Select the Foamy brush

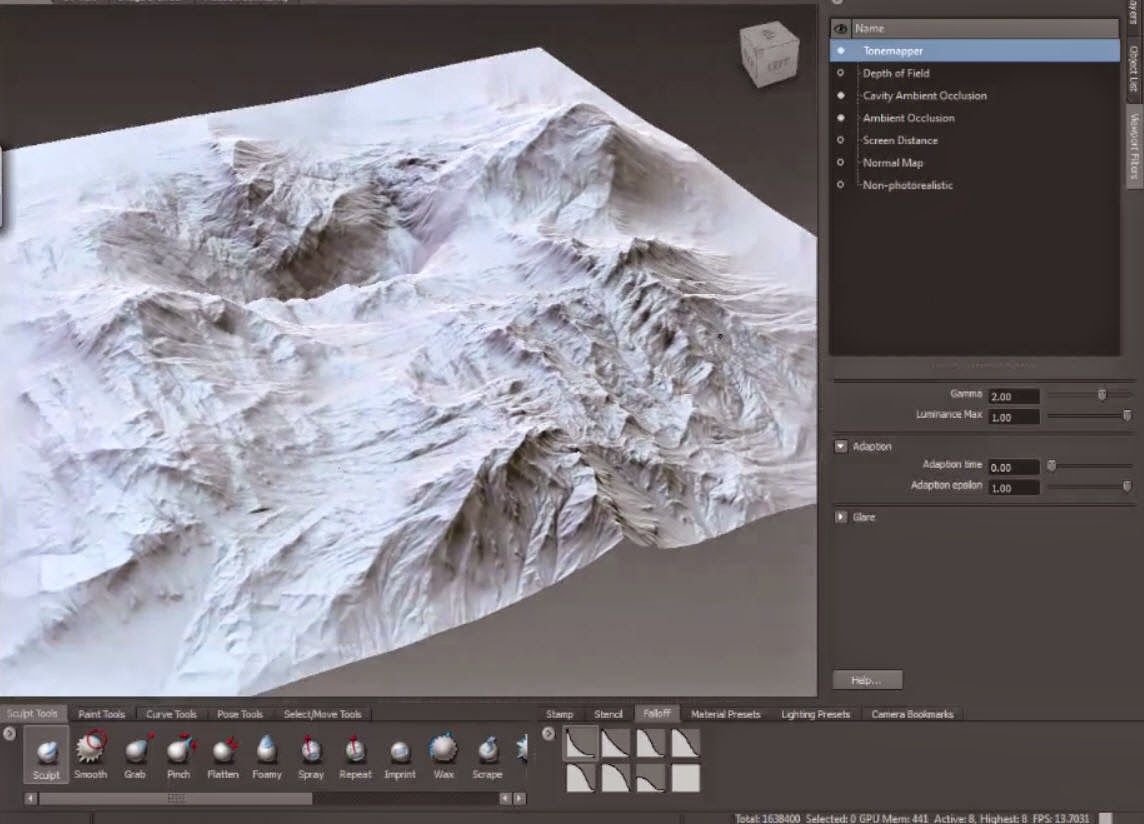pos(267,752)
